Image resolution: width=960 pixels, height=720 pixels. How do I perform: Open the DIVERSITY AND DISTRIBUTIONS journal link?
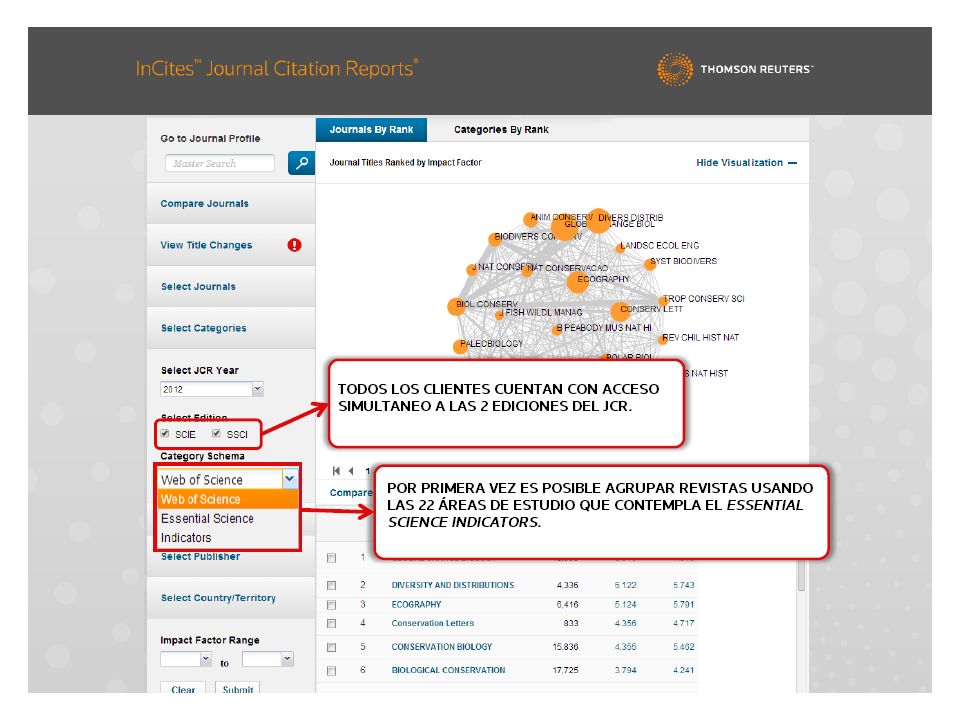(453, 585)
